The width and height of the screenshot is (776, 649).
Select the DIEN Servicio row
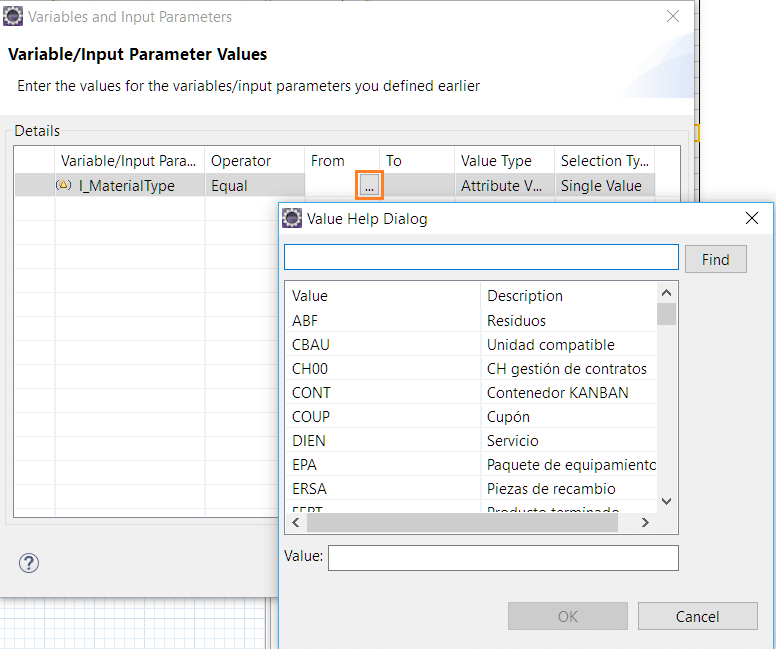pos(380,441)
